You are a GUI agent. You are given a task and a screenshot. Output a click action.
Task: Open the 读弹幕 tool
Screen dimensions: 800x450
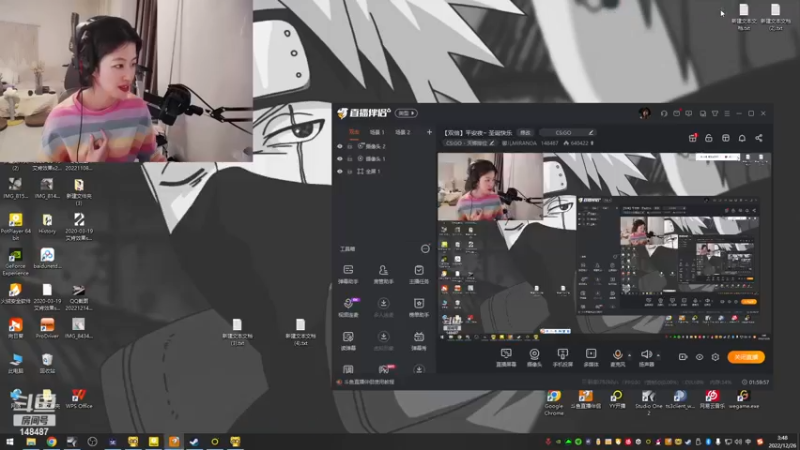tap(348, 341)
